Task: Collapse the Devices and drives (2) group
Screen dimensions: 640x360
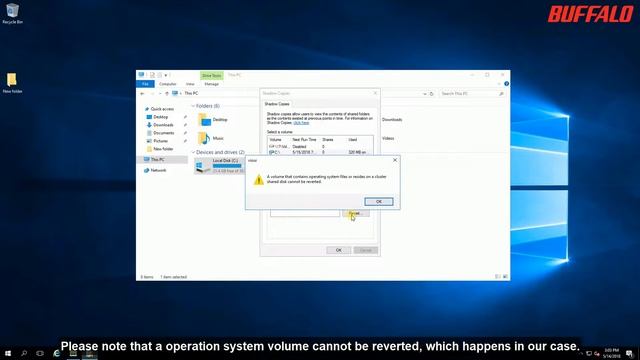Action: tap(193, 152)
